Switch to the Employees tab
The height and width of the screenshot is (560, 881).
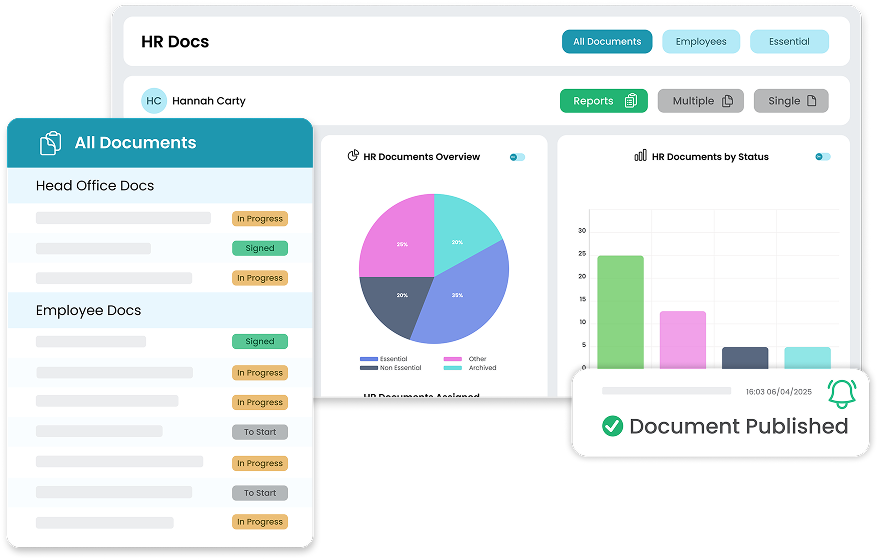point(701,42)
